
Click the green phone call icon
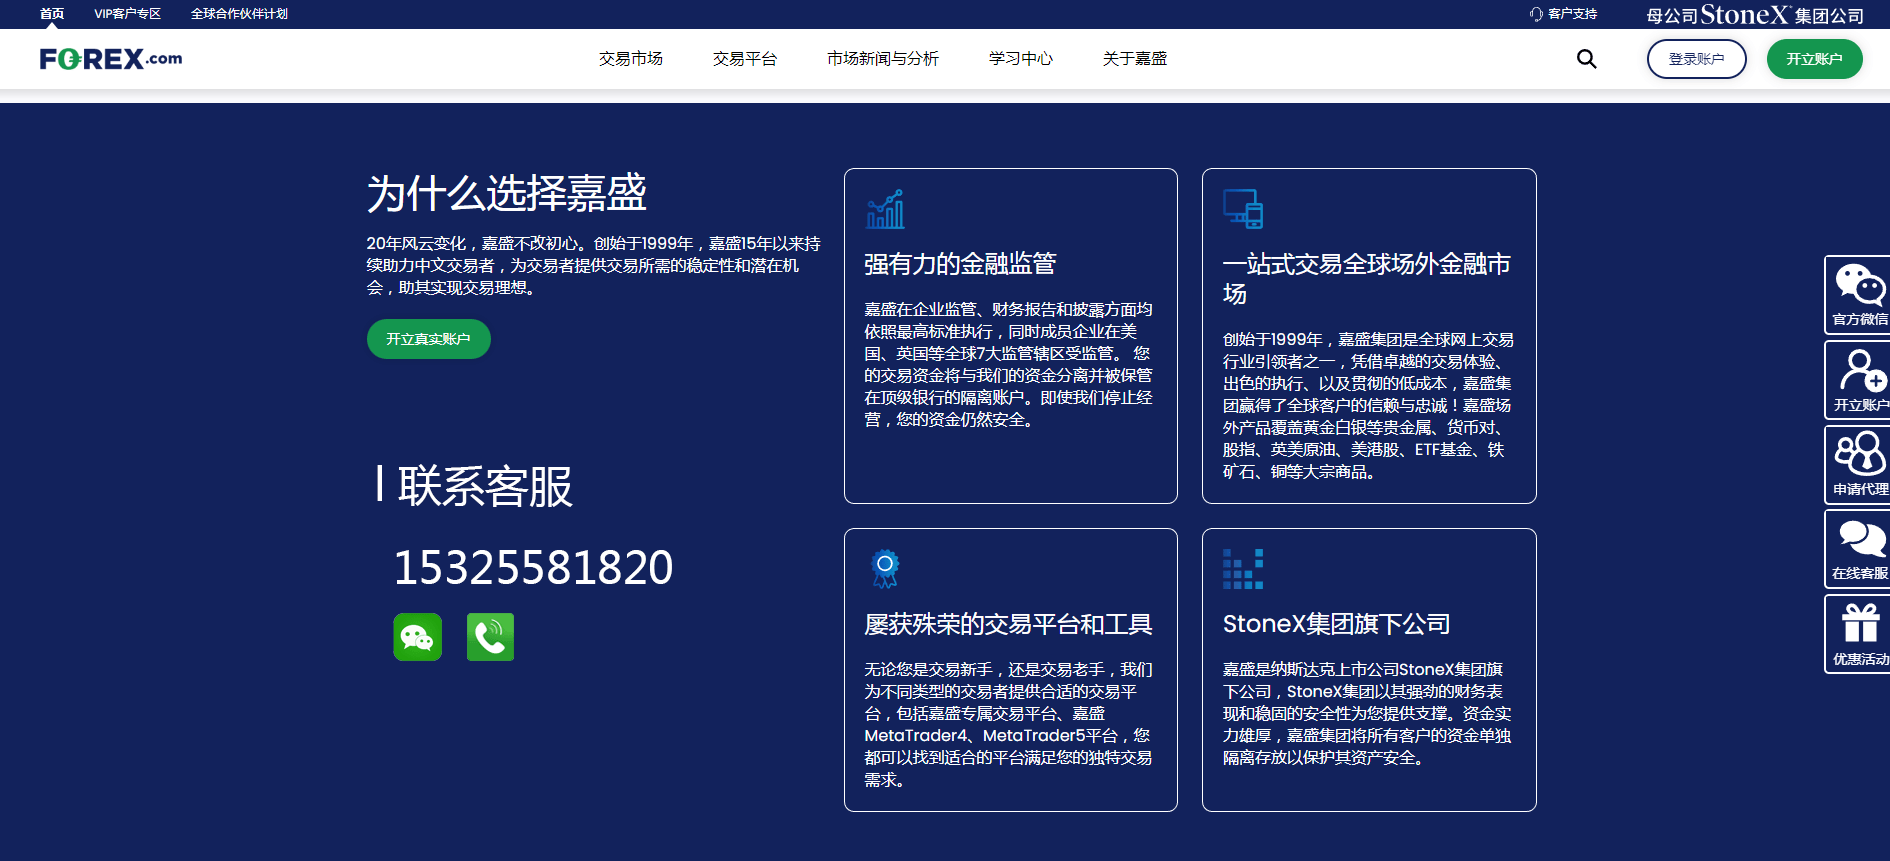tap(490, 637)
